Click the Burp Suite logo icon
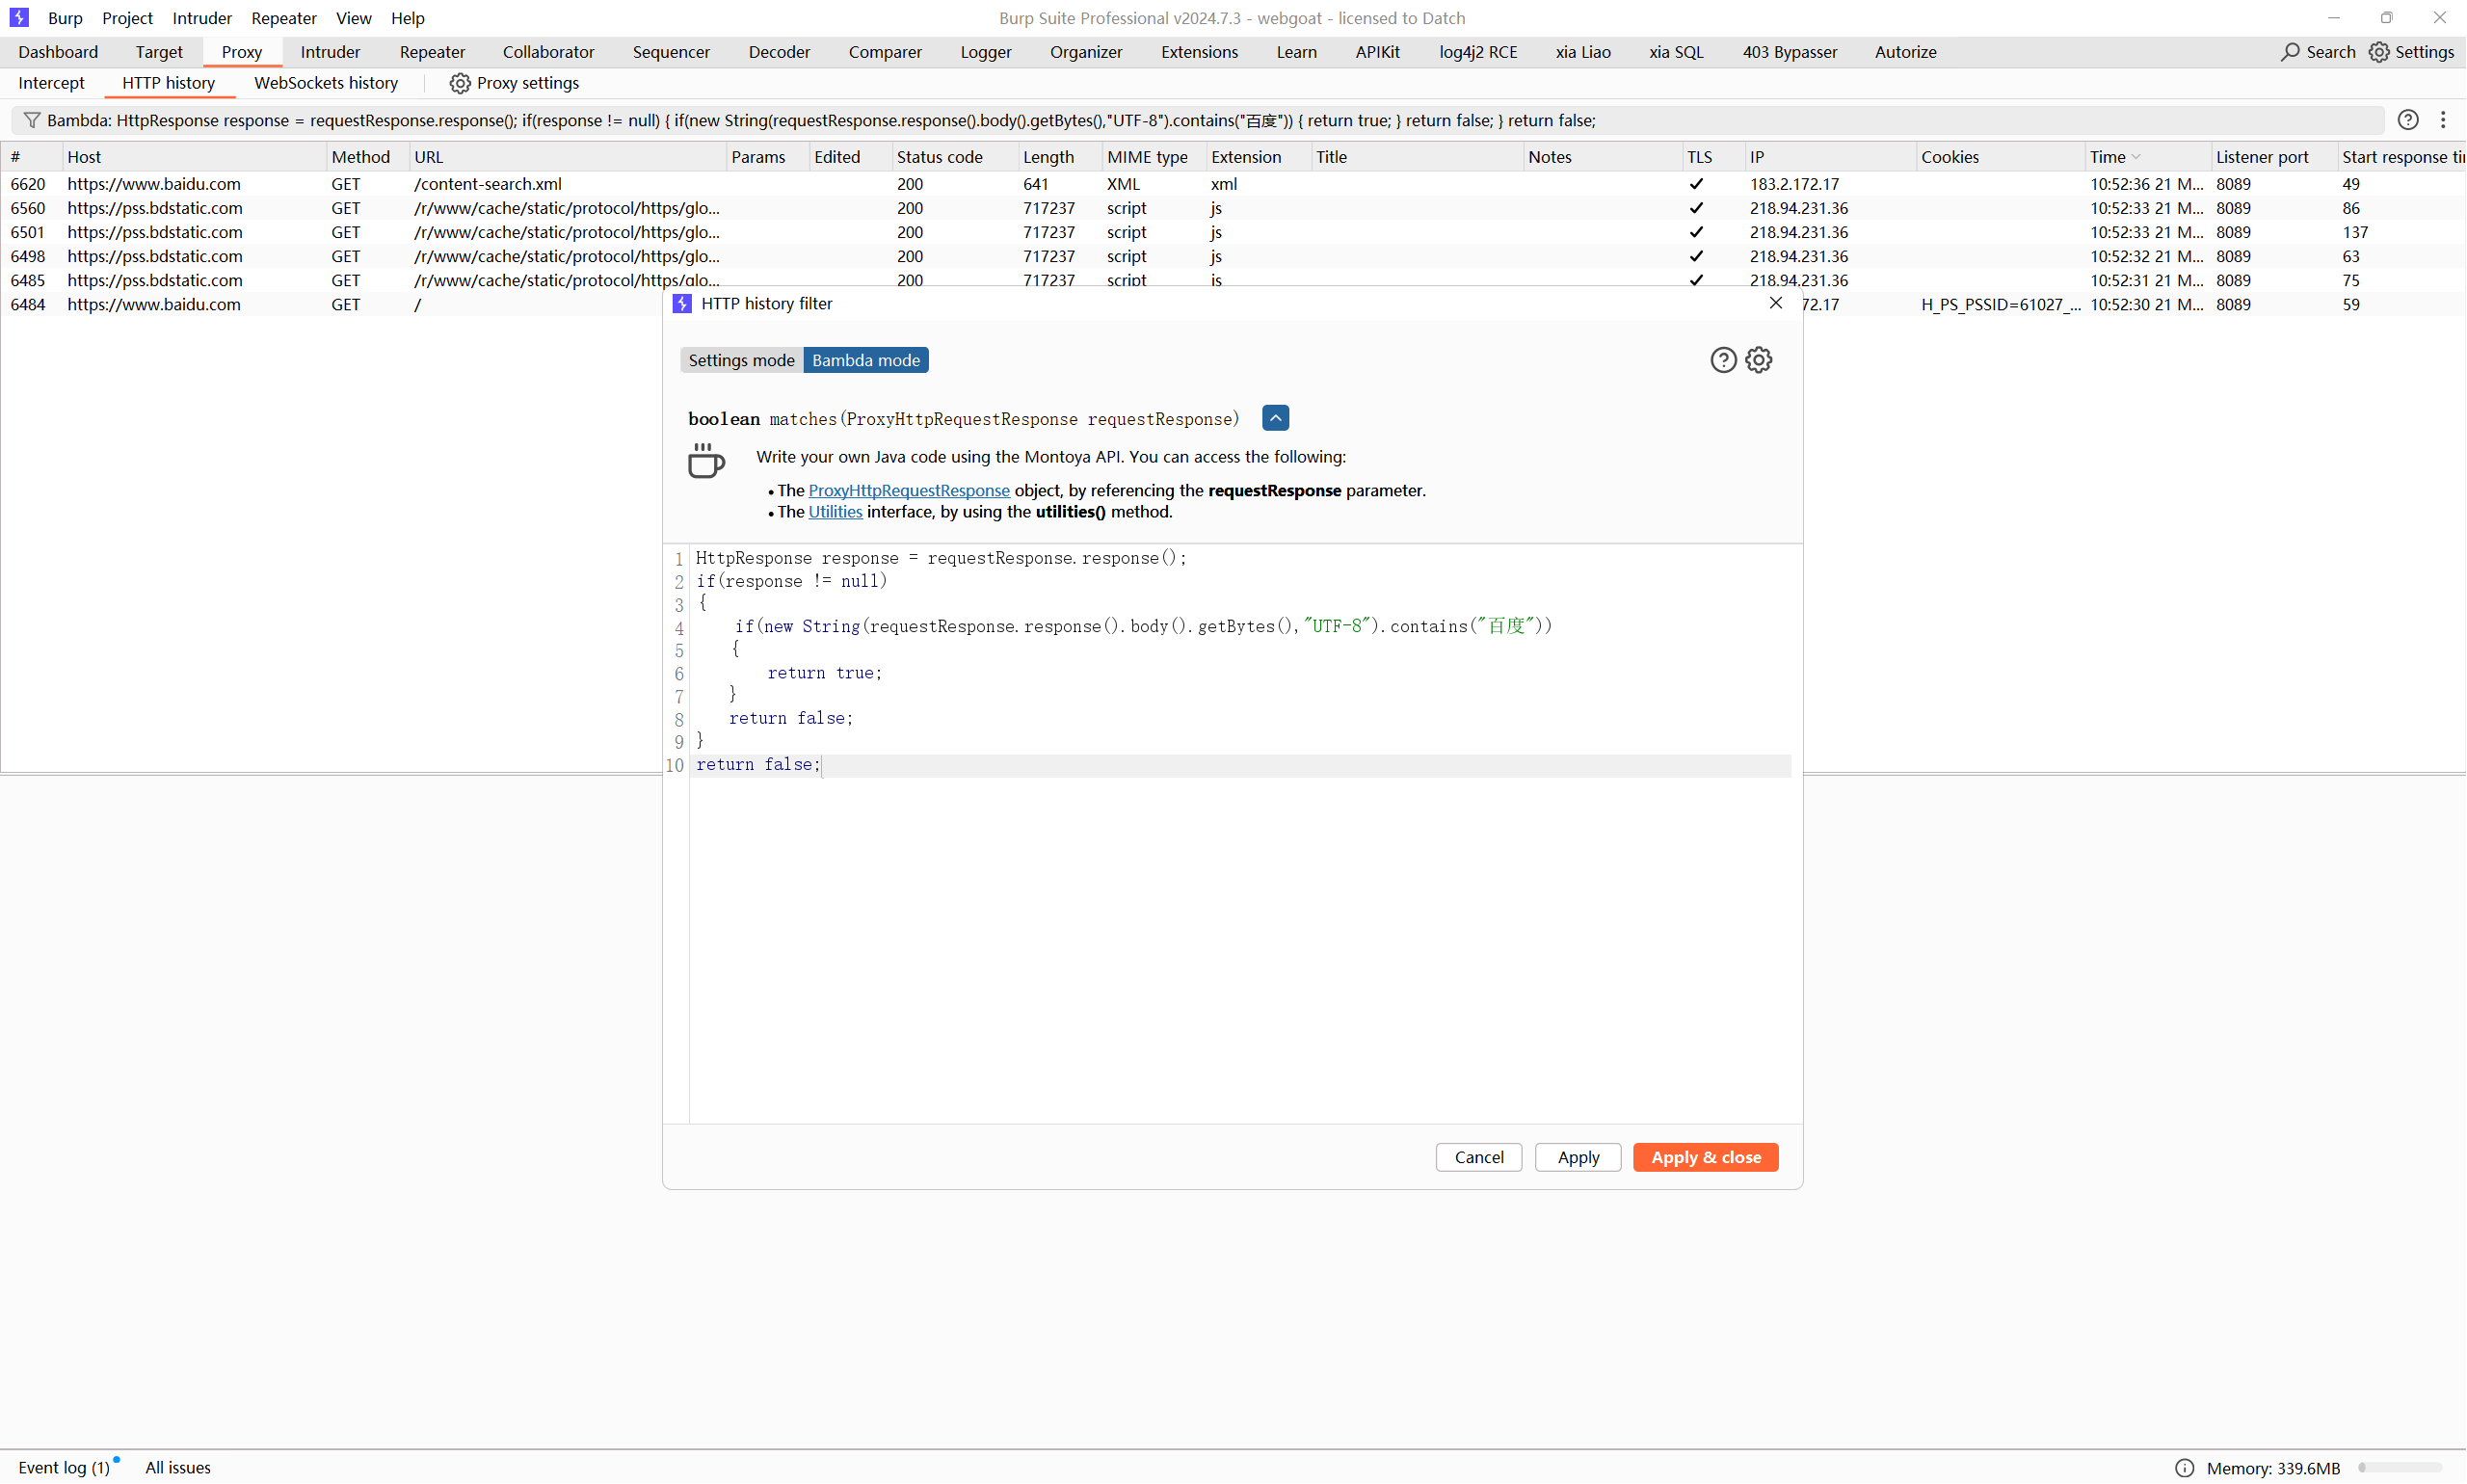This screenshot has height=1484, width=2467. 19,17
